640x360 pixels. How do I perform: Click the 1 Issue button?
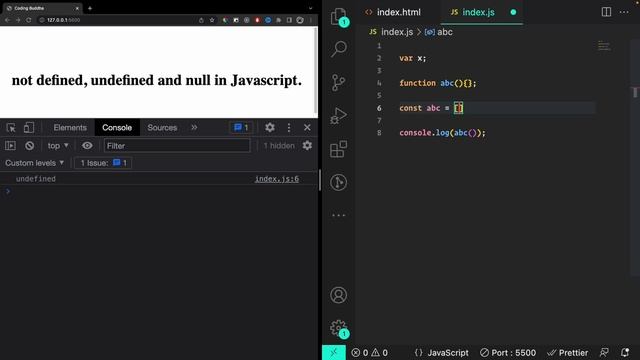(103, 163)
